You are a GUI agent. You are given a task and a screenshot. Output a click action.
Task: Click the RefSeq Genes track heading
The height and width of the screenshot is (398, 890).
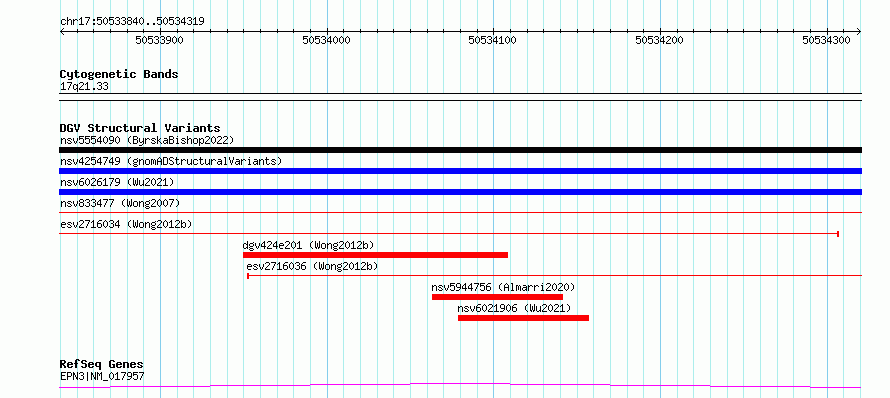[102, 364]
